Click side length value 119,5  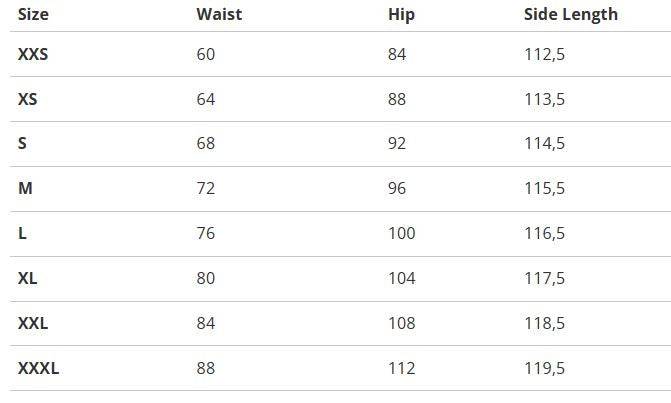pyautogui.click(x=545, y=368)
